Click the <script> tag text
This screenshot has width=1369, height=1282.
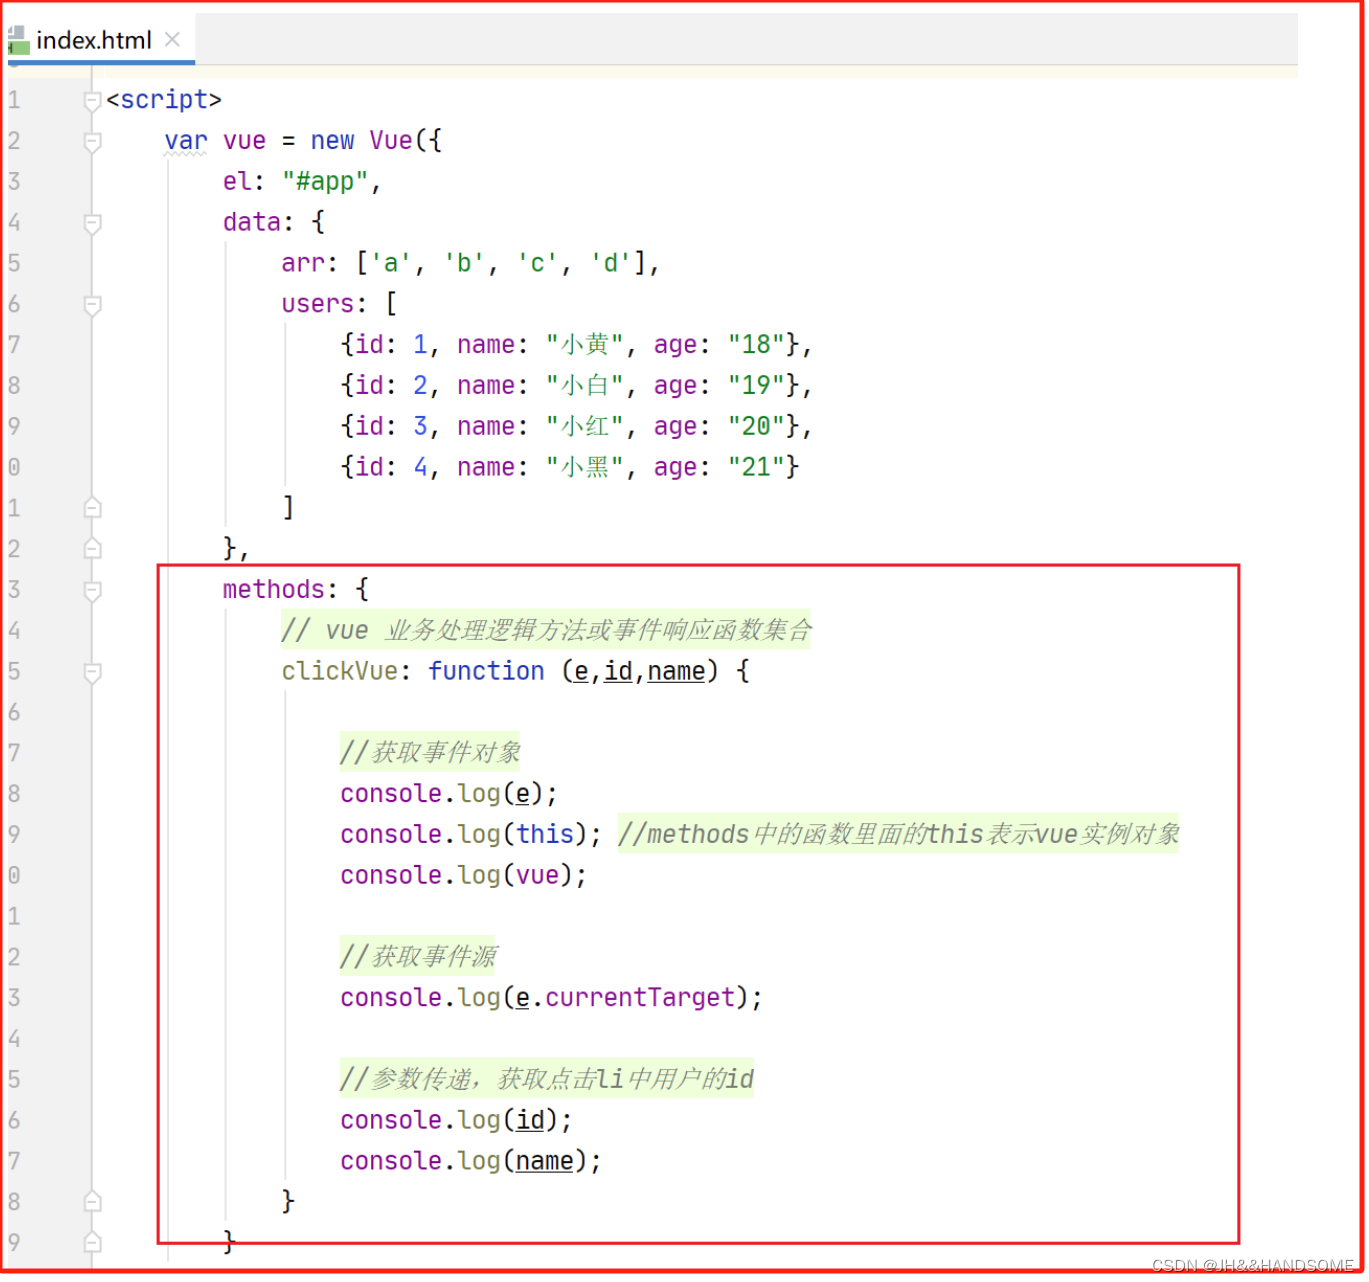(x=164, y=100)
